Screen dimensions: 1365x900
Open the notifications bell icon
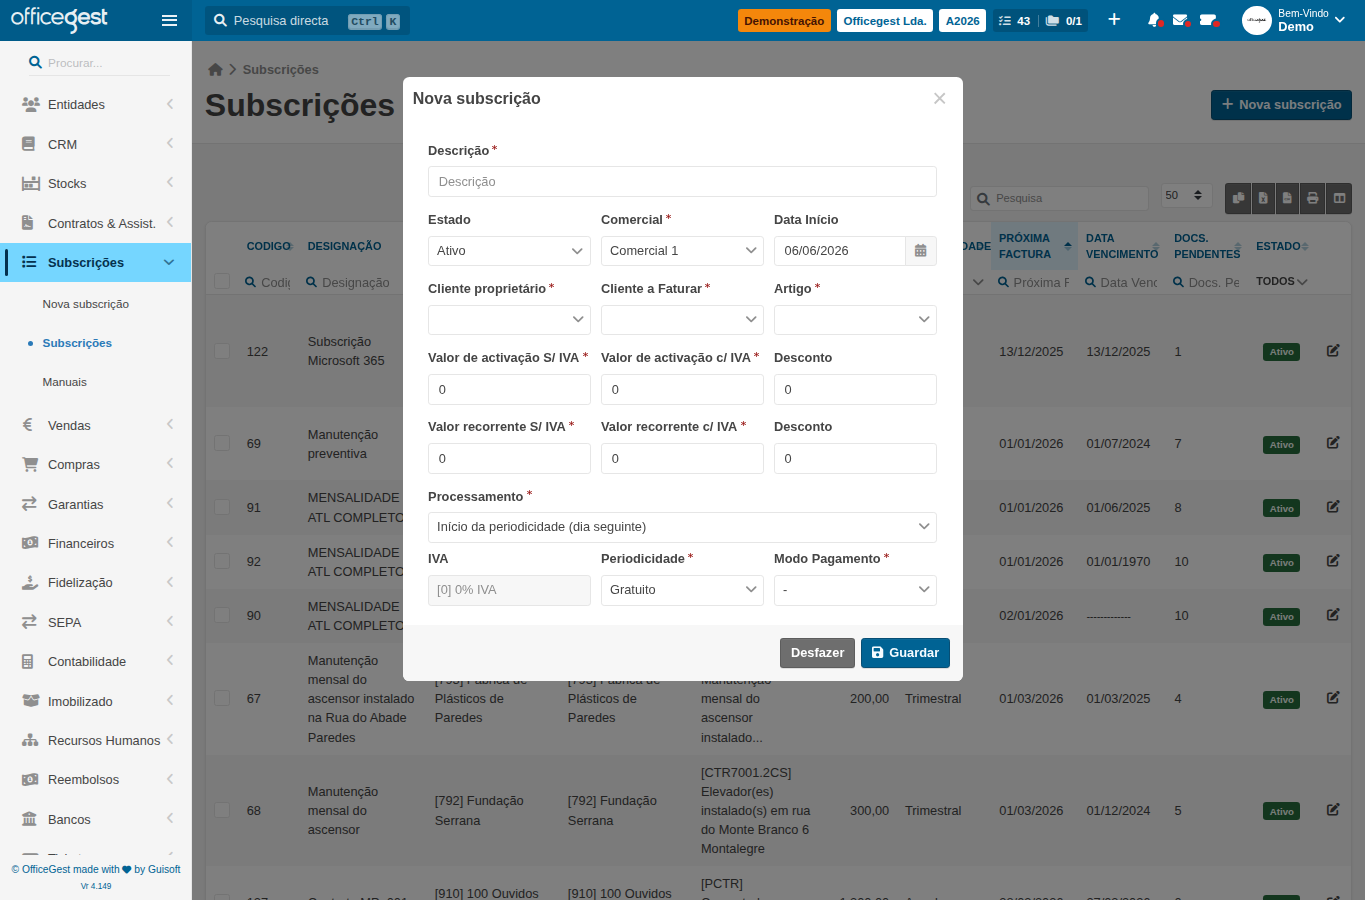[1154, 20]
